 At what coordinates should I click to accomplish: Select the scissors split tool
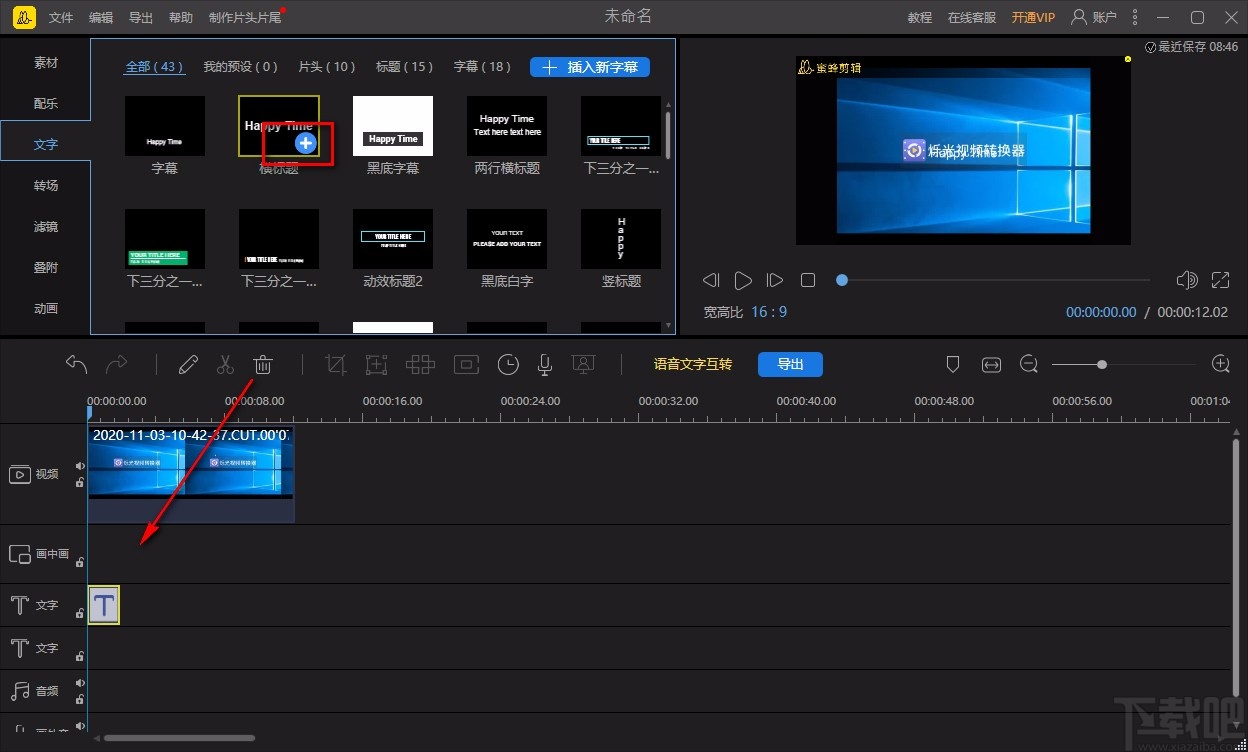[226, 365]
